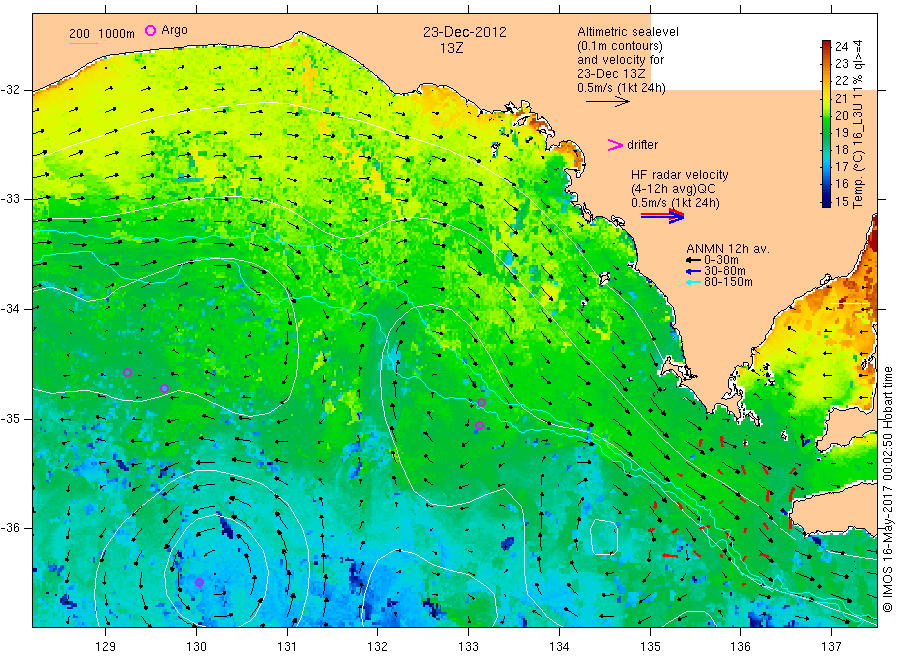Viewport: 900px width, 660px height.
Task: Click the '200' depth contour label
Action: coord(79,34)
